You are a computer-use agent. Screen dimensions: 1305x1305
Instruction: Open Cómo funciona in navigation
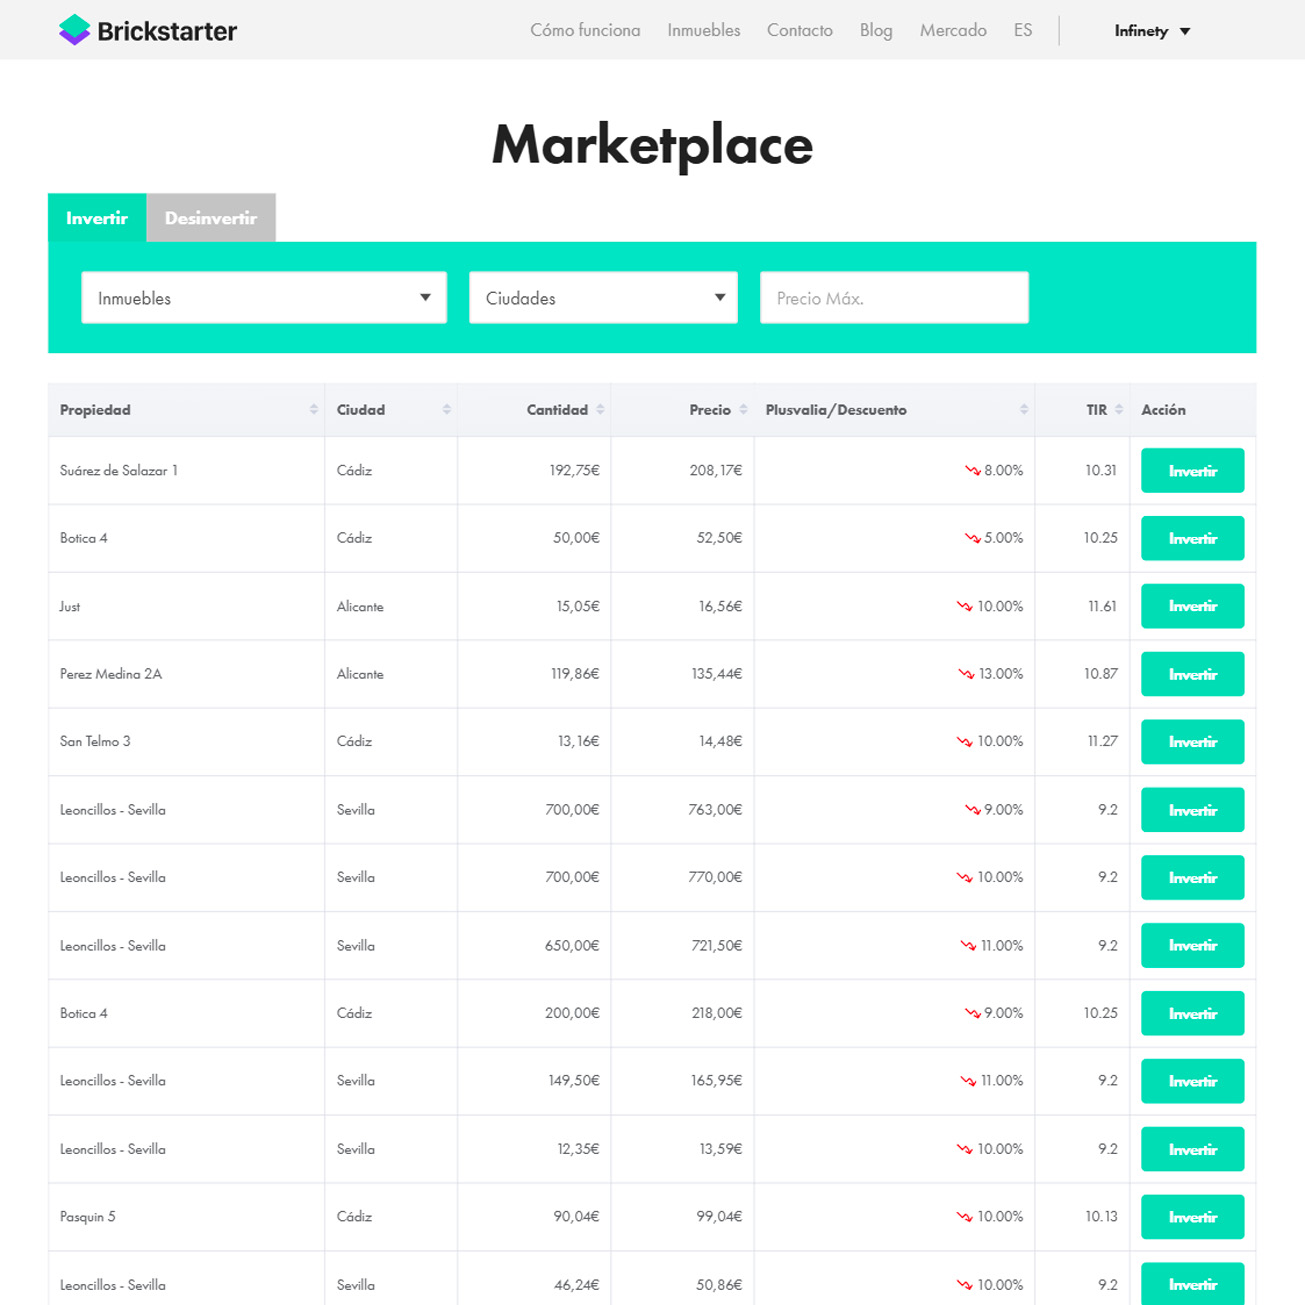585,30
